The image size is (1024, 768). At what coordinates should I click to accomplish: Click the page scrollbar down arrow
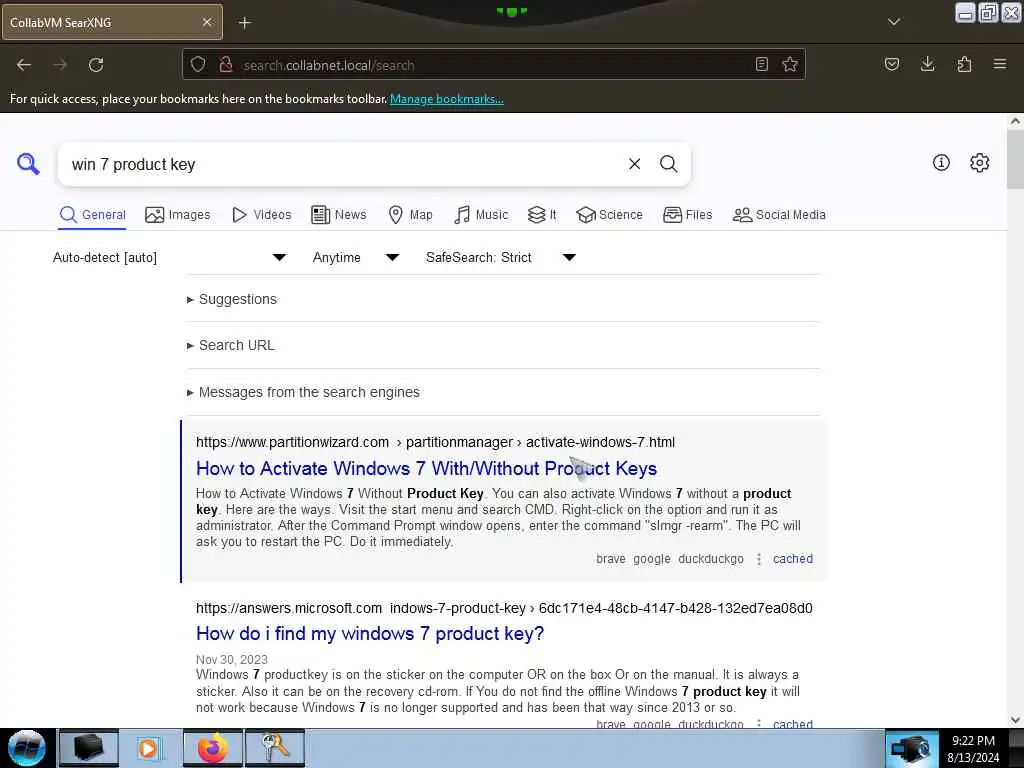coord(1015,720)
